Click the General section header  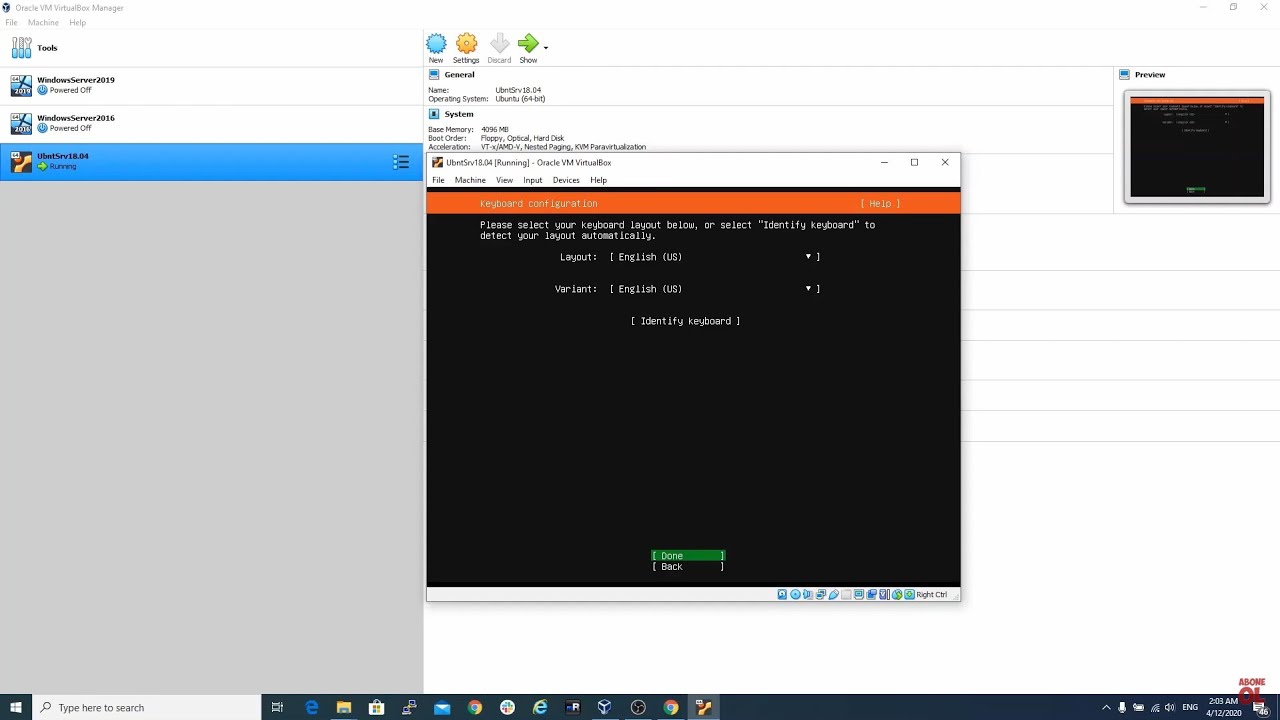(459, 75)
